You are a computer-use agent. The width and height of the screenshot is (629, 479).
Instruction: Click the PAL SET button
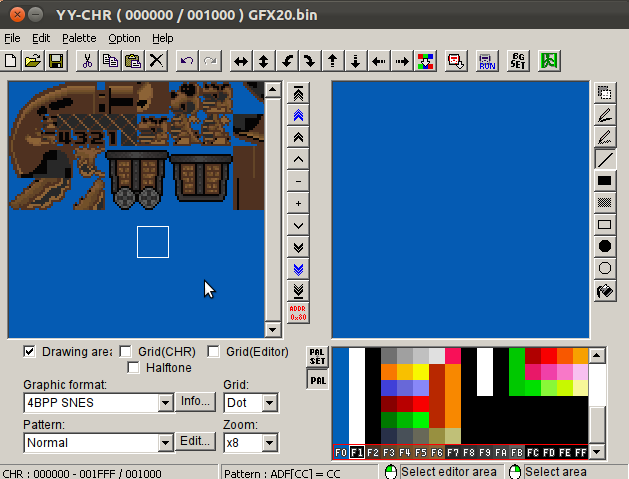(x=317, y=357)
